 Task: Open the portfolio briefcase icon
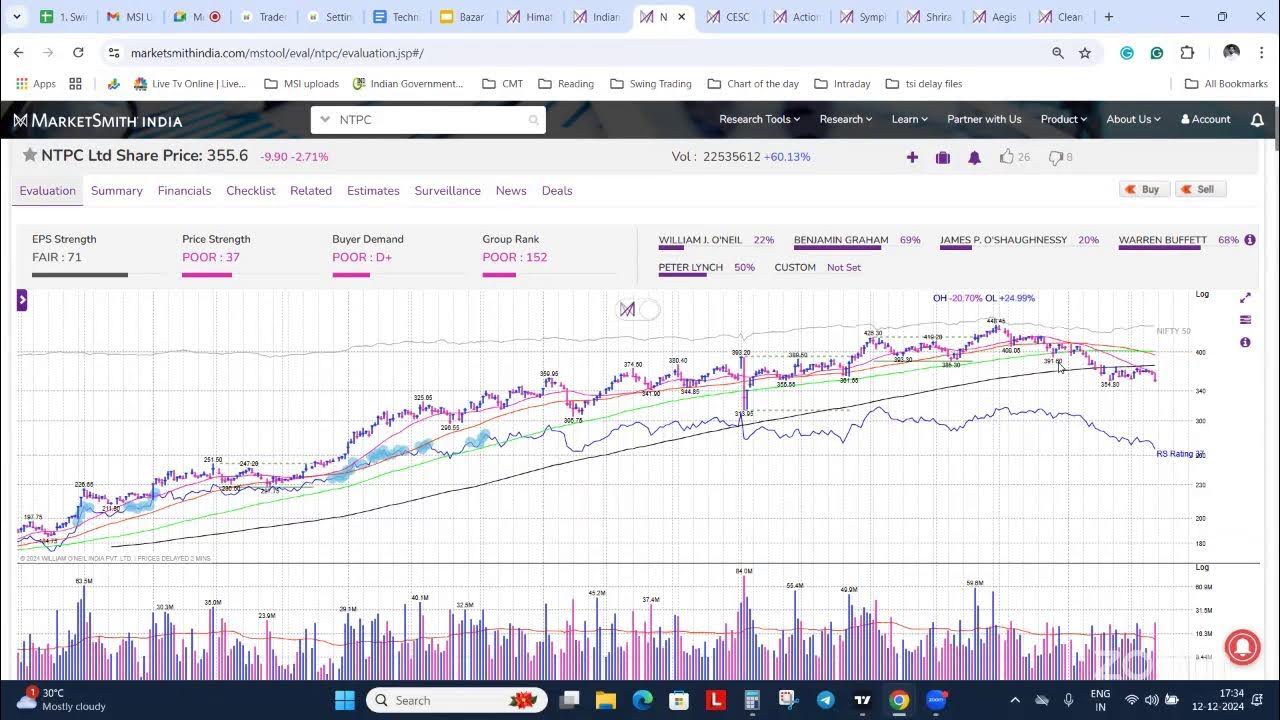[x=942, y=157]
